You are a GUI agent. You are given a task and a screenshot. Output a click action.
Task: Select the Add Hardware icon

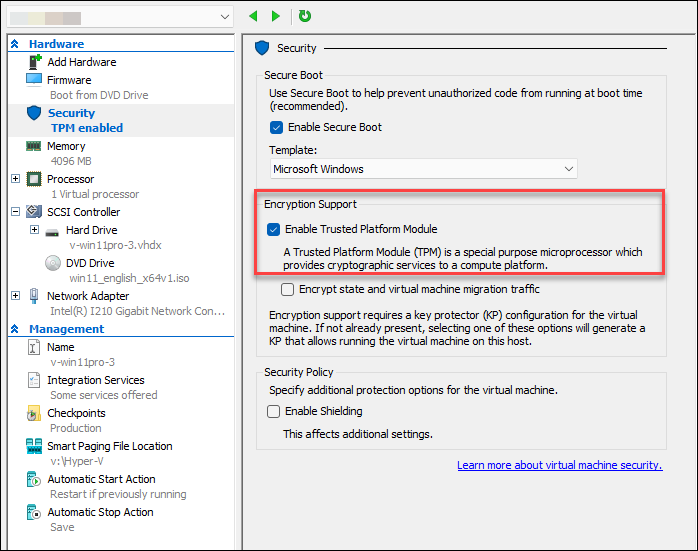[x=33, y=62]
